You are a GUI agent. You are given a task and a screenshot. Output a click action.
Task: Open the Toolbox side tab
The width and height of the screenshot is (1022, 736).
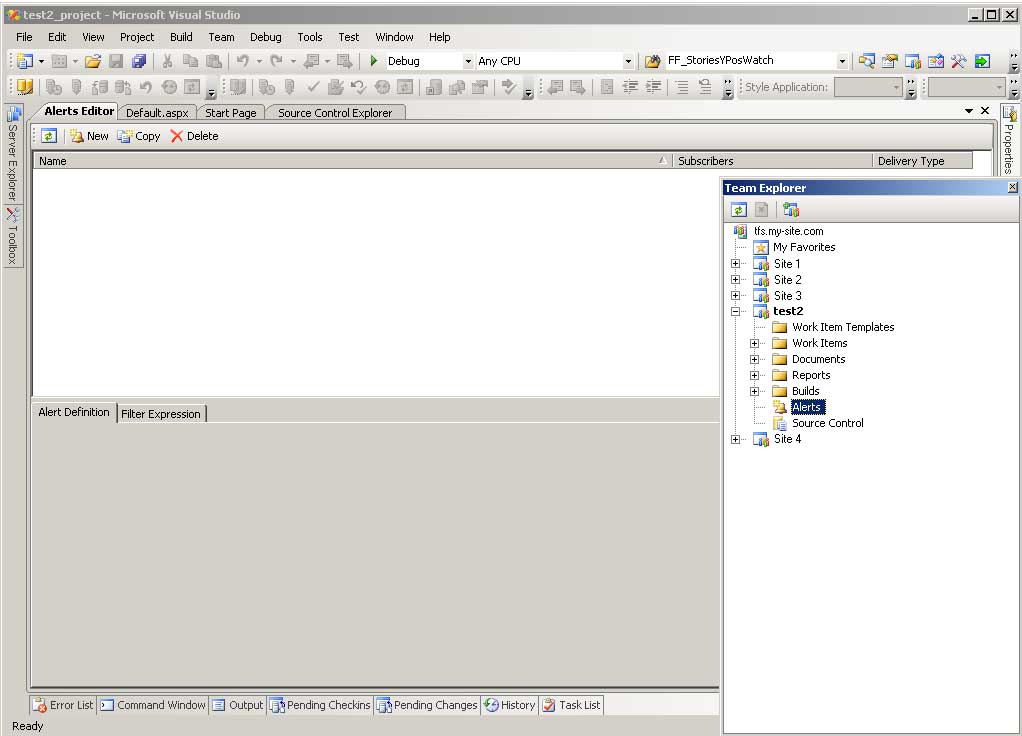(x=13, y=237)
